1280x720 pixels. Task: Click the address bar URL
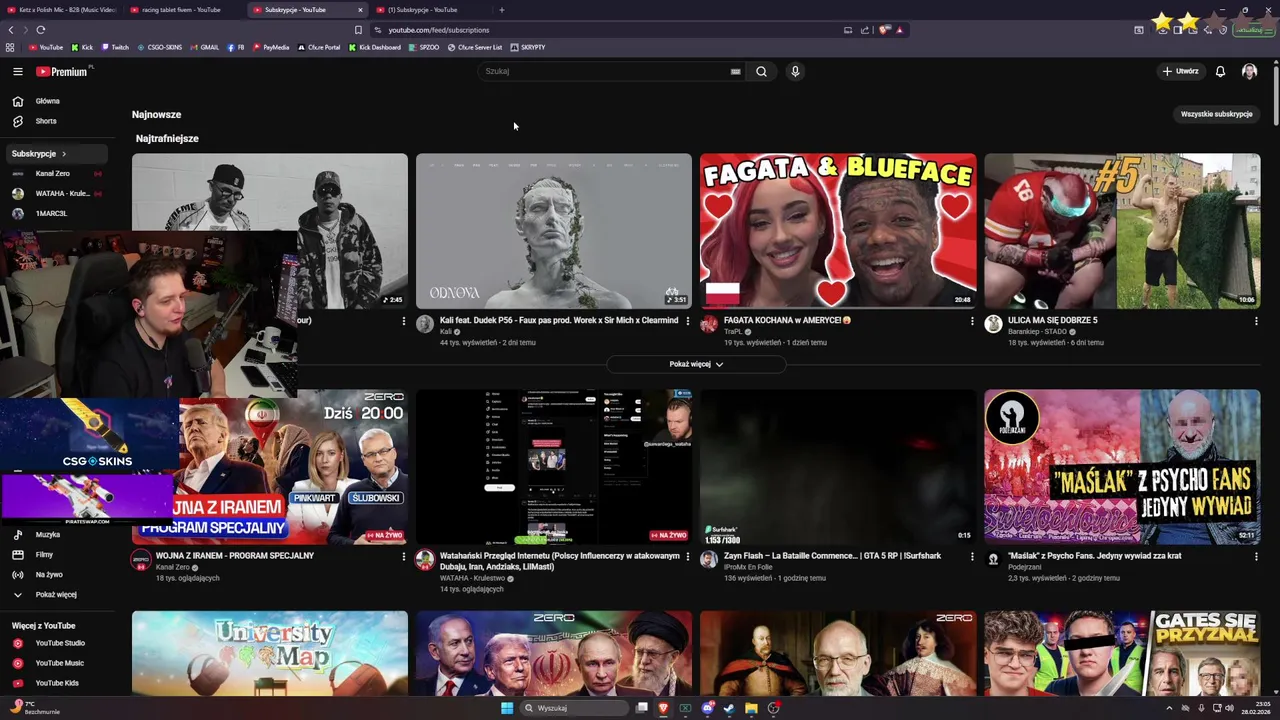439,30
